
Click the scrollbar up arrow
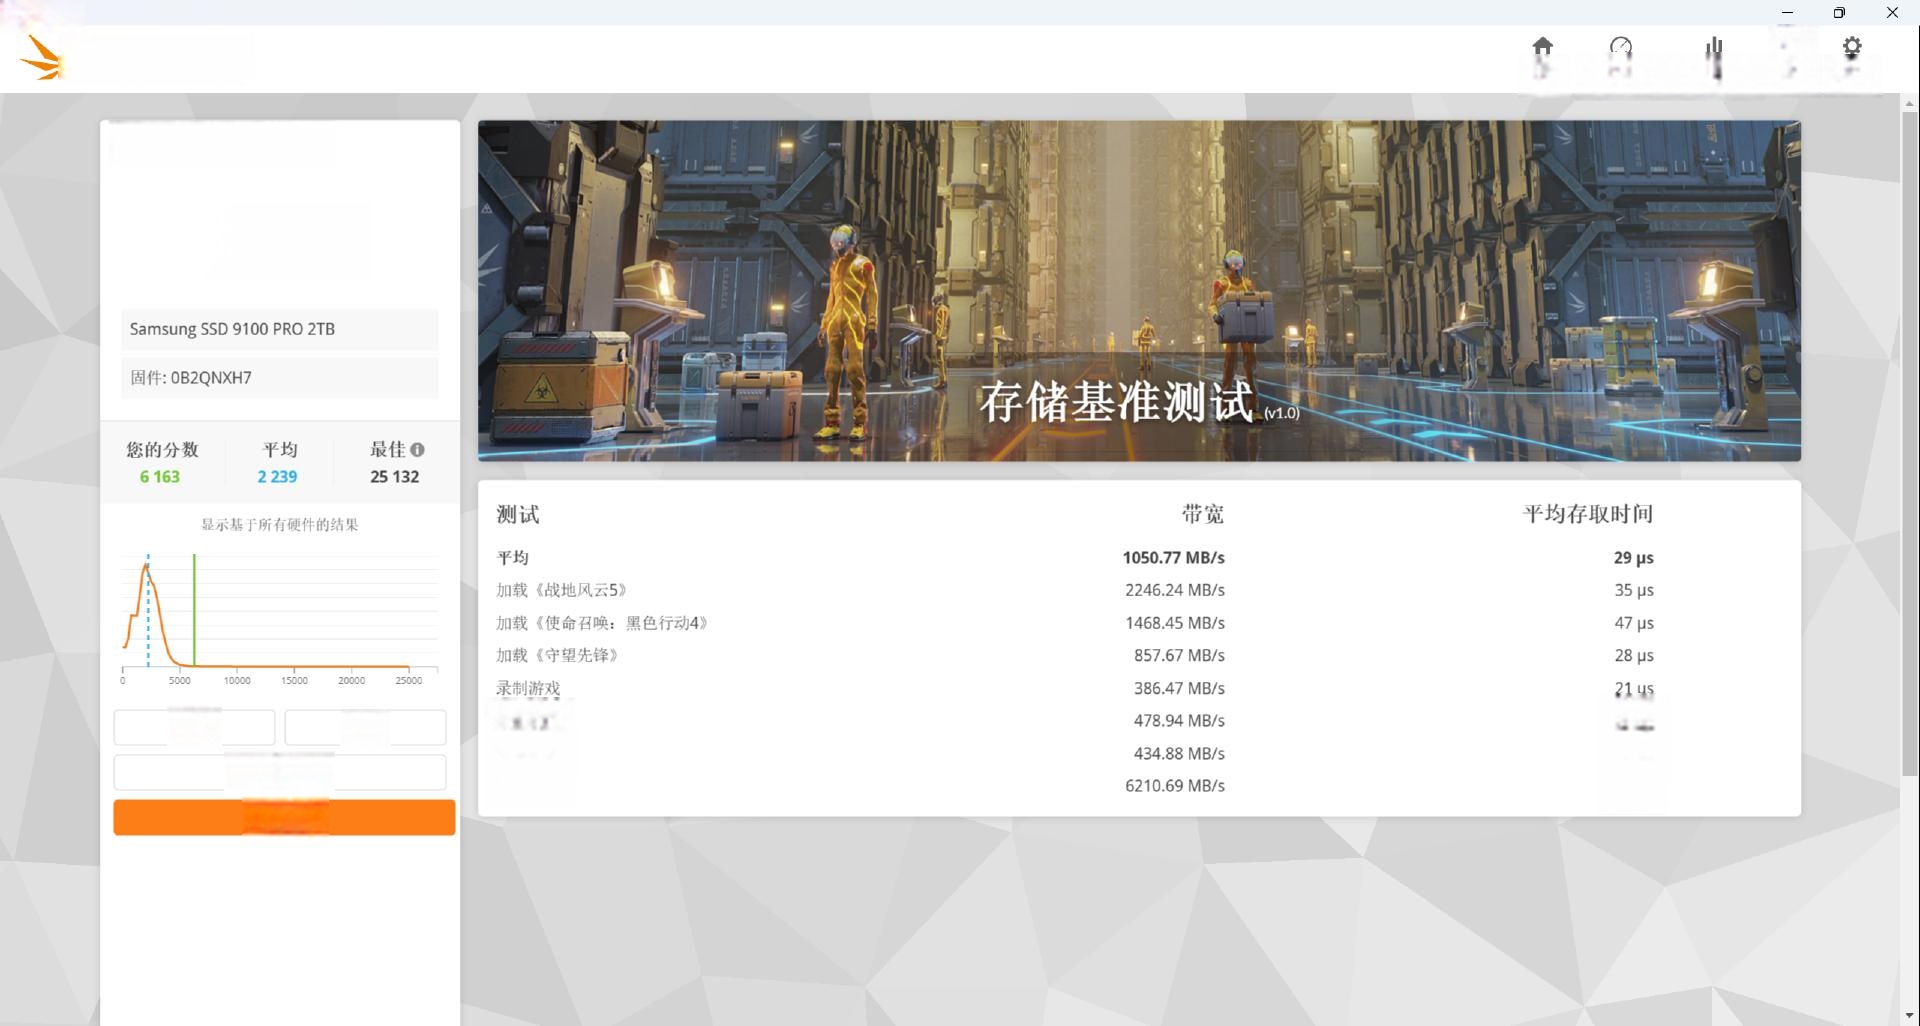click(1910, 102)
